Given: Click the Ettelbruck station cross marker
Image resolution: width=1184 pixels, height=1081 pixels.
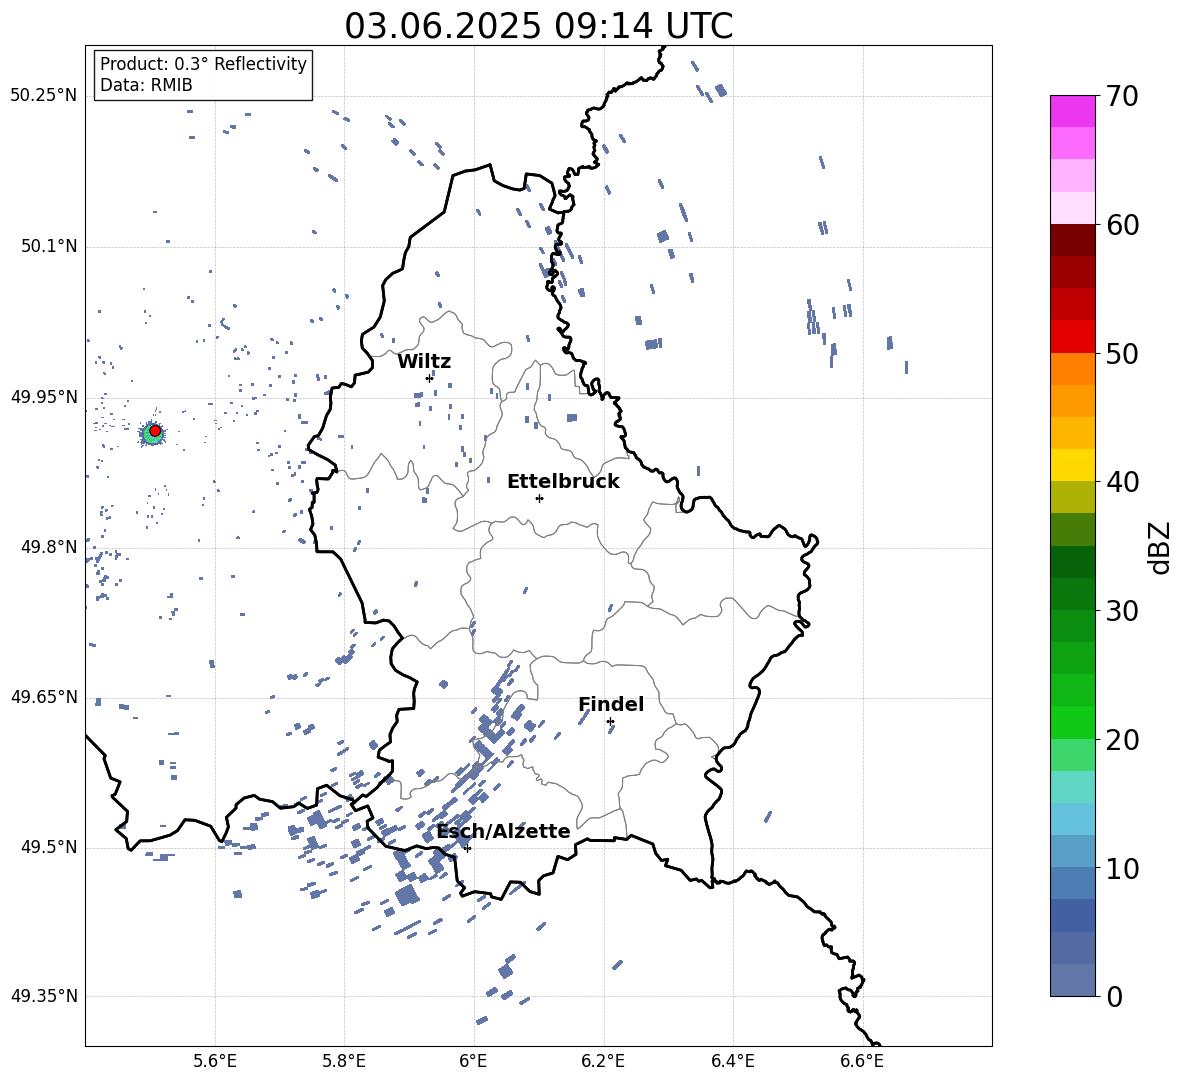Looking at the screenshot, I should 539,498.
